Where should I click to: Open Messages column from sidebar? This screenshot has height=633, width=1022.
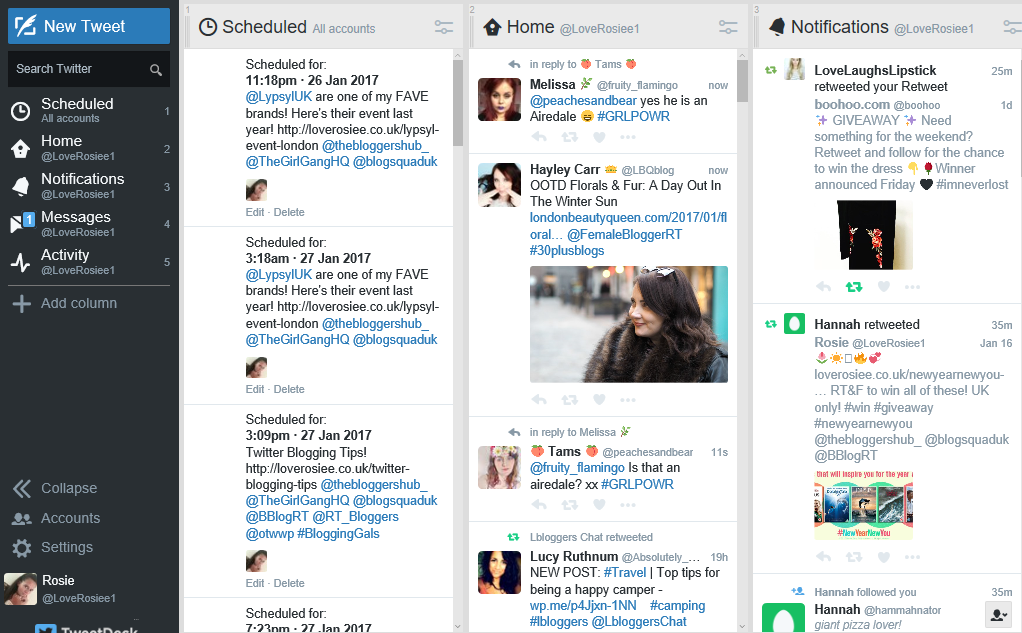pyautogui.click(x=75, y=223)
